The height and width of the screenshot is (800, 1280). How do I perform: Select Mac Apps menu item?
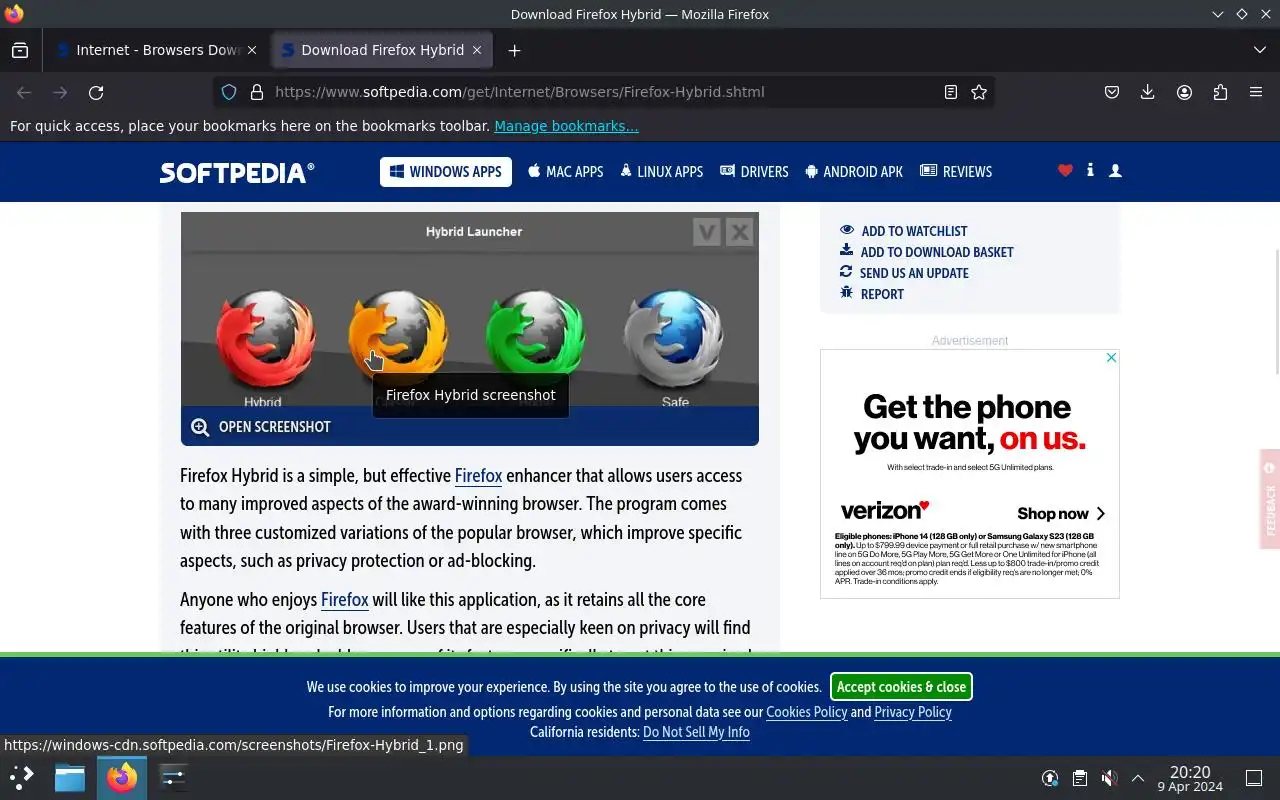(x=566, y=172)
